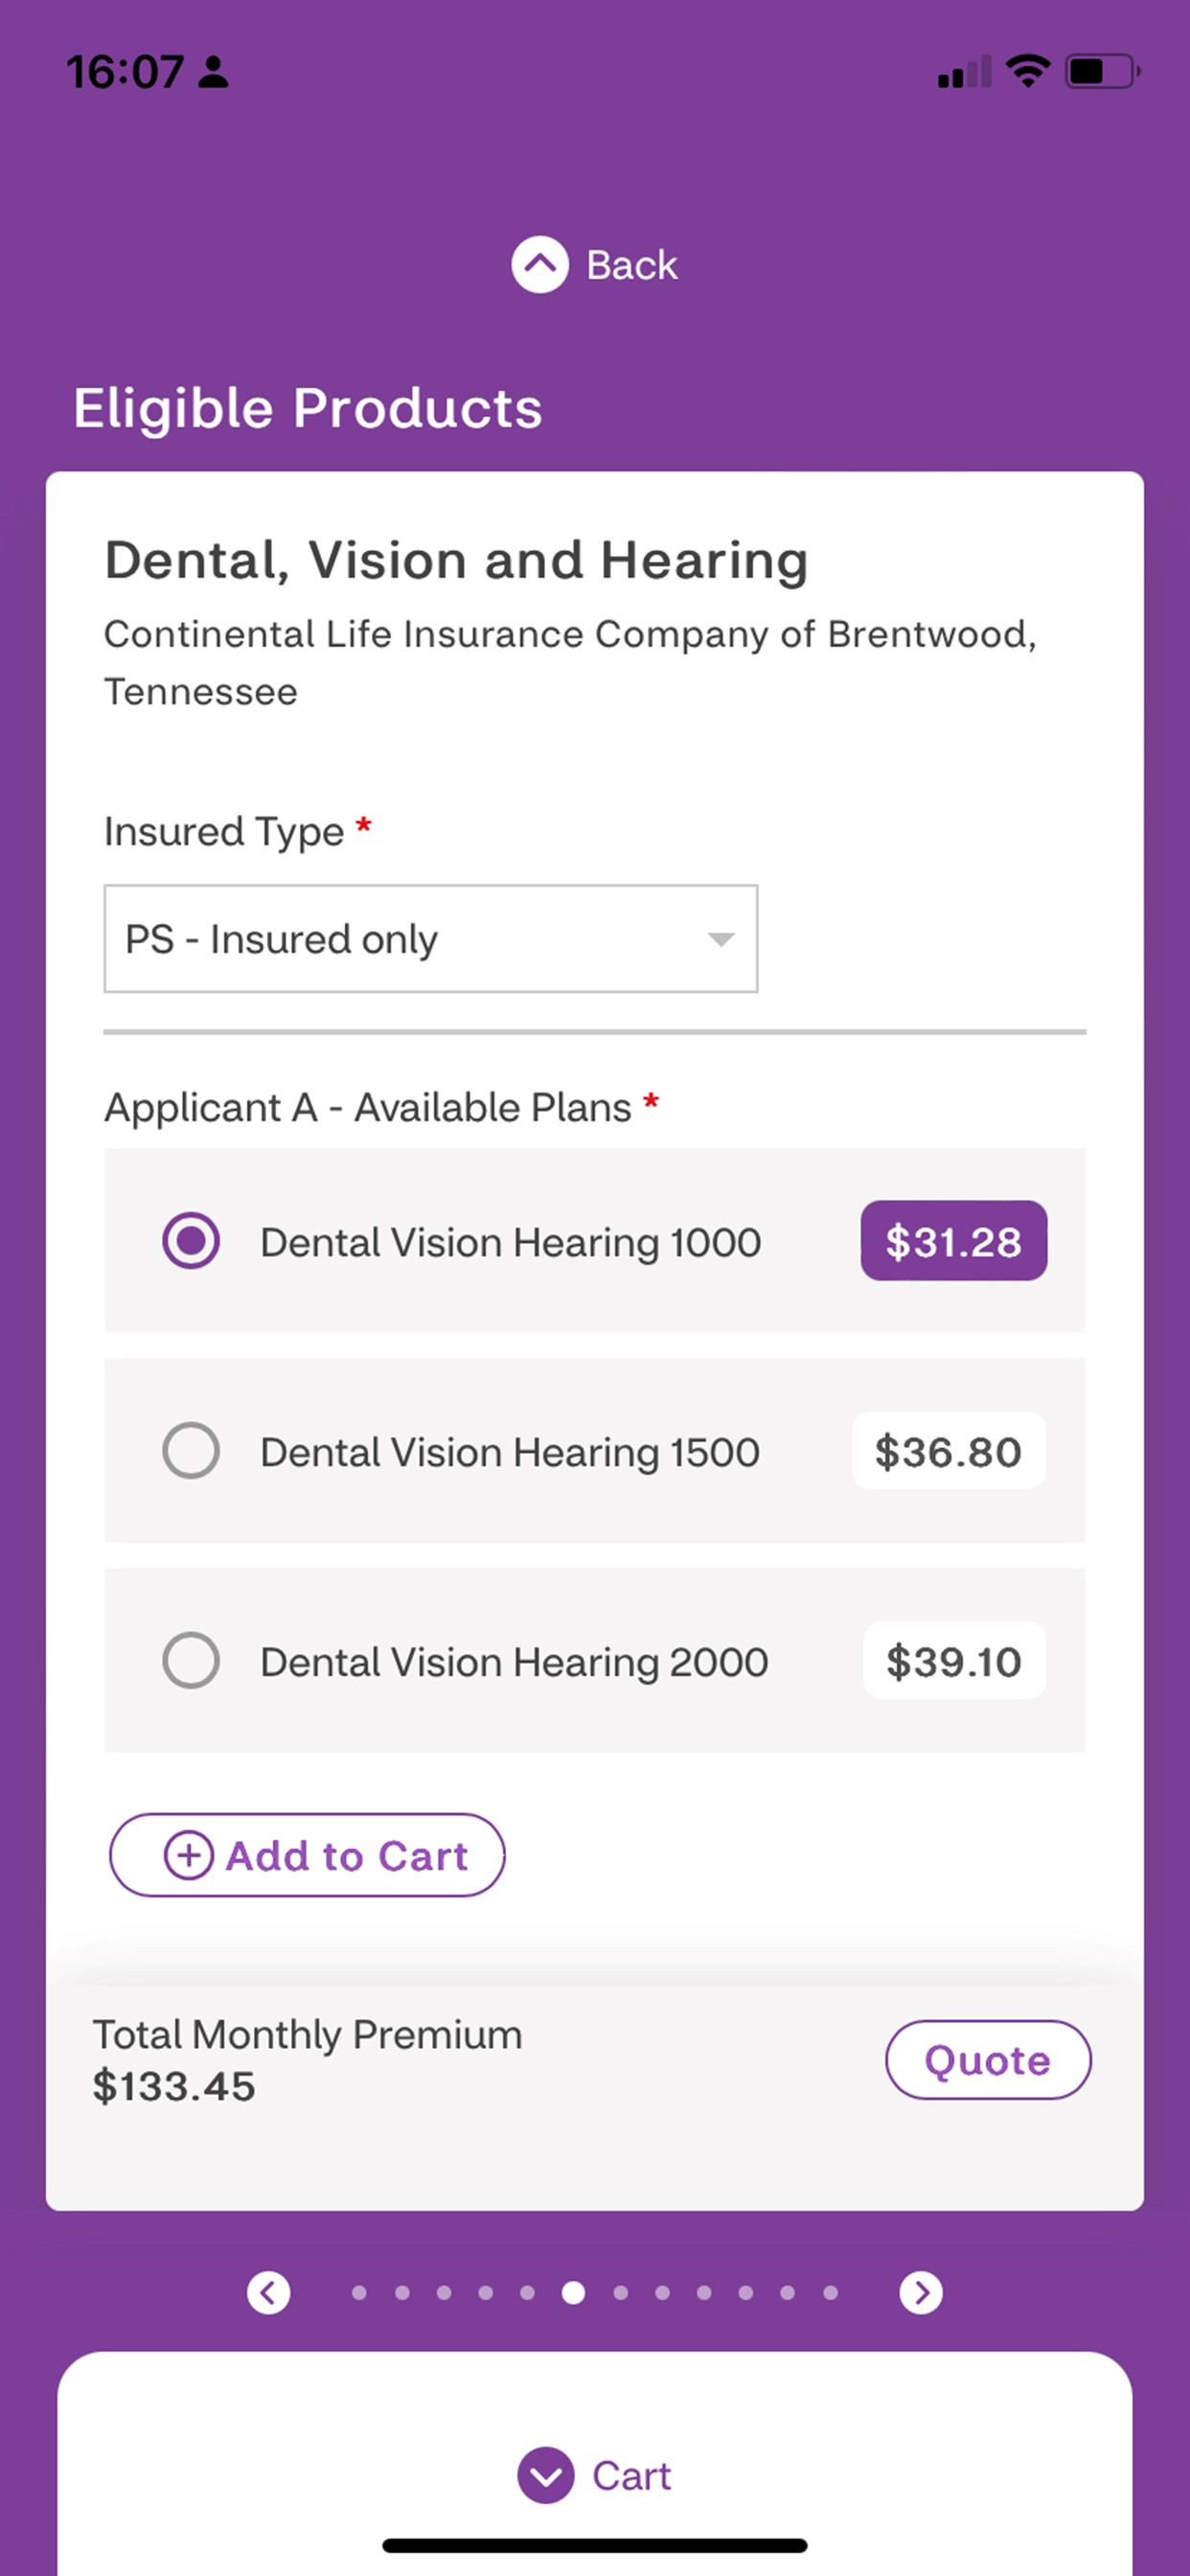This screenshot has width=1190, height=2576.
Task: Jump to the last carousel page dot
Action: pos(830,2292)
